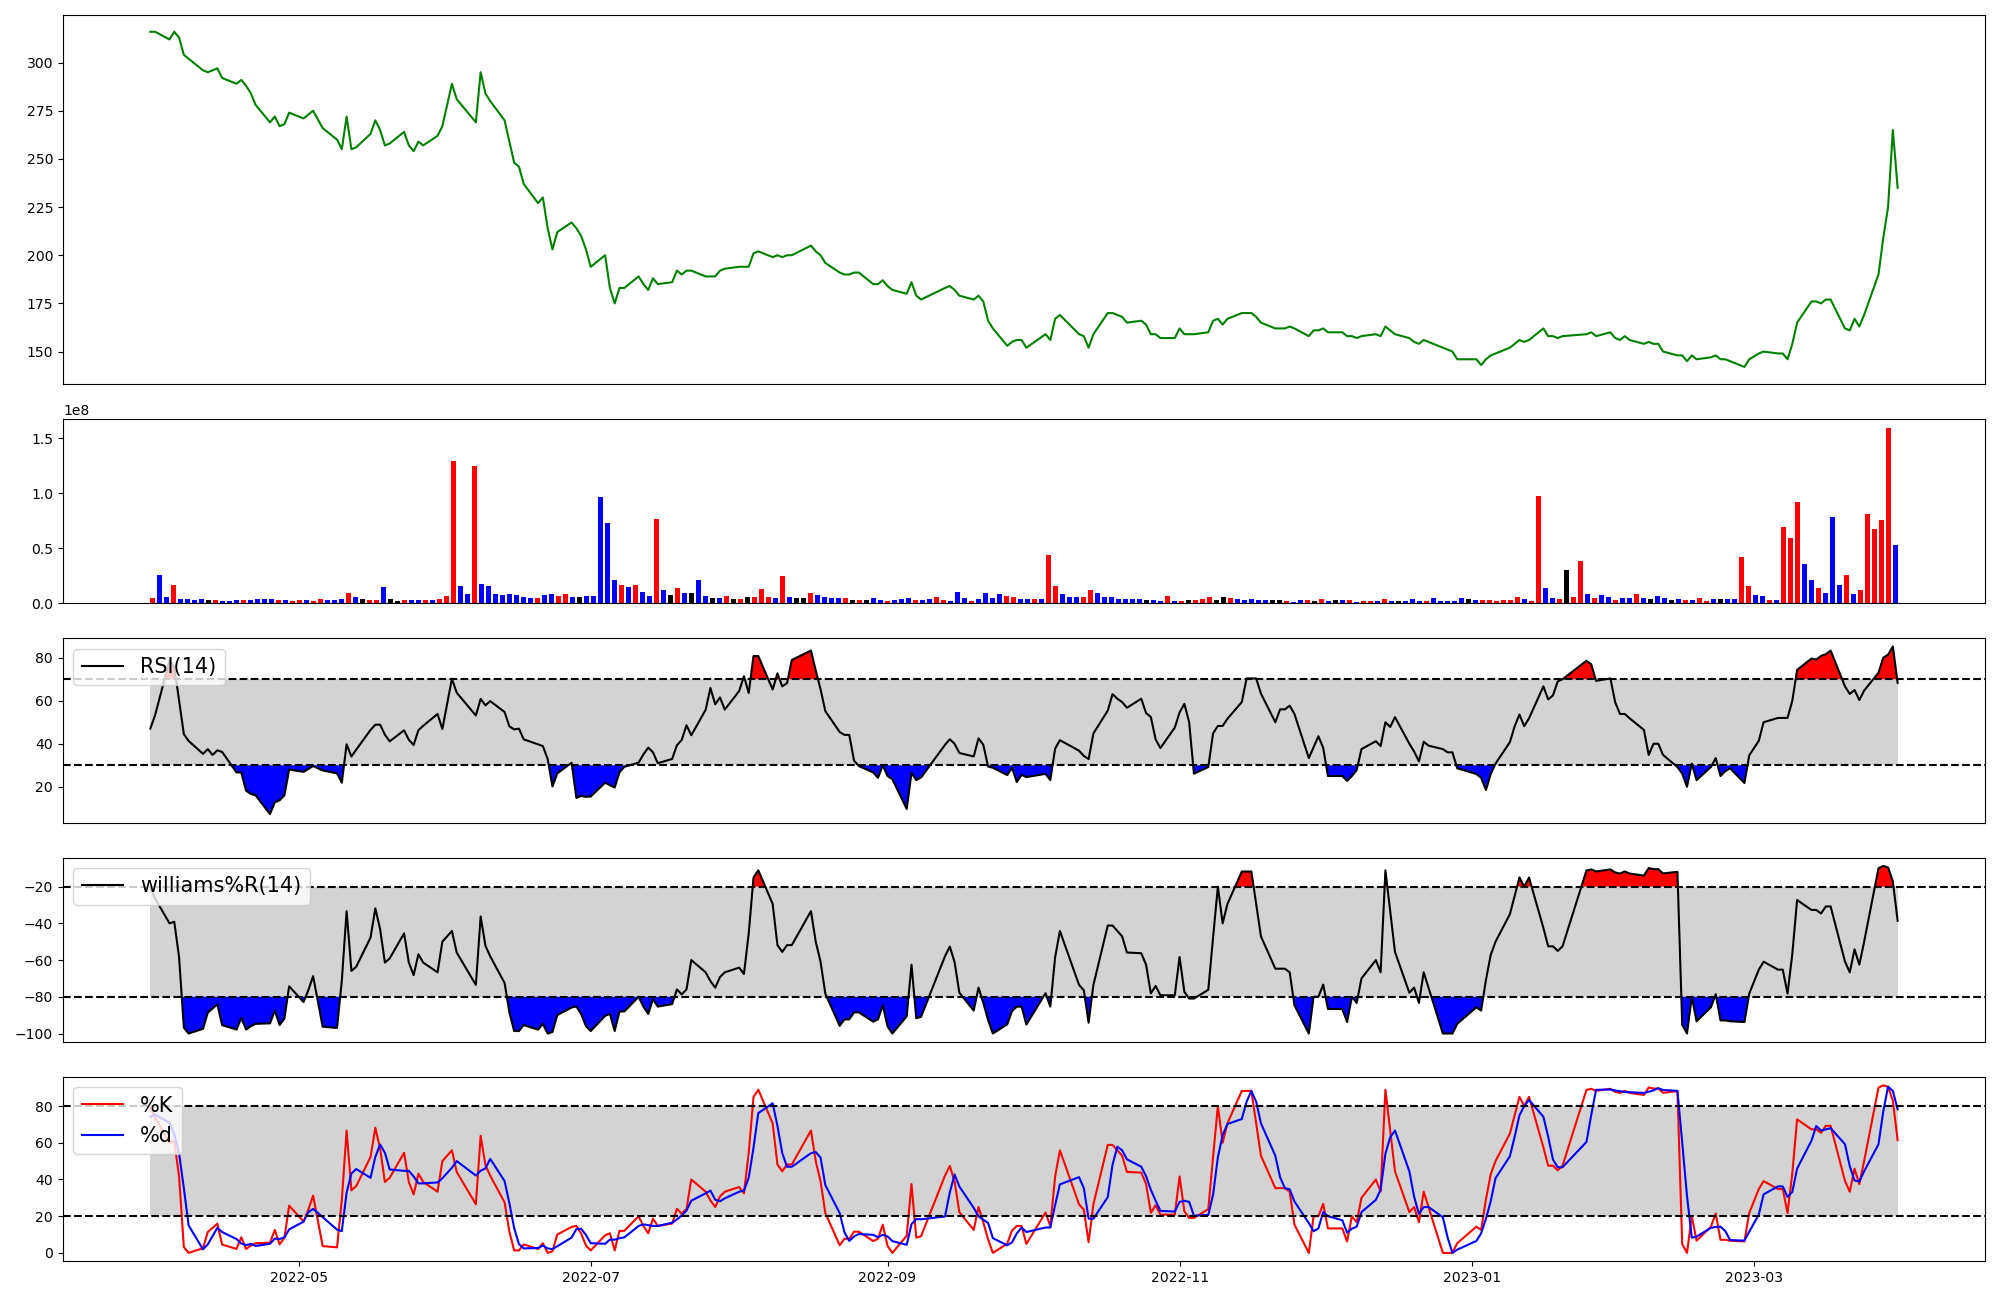
Task: Click the RSI(14) legend label
Action: tap(177, 666)
